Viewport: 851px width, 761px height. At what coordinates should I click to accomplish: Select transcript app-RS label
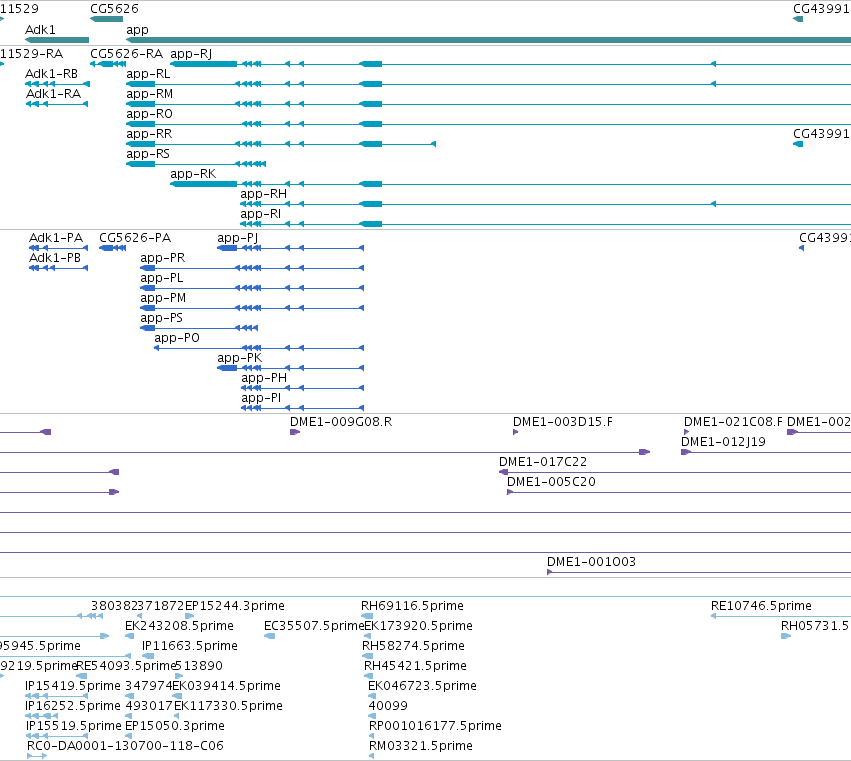point(148,154)
